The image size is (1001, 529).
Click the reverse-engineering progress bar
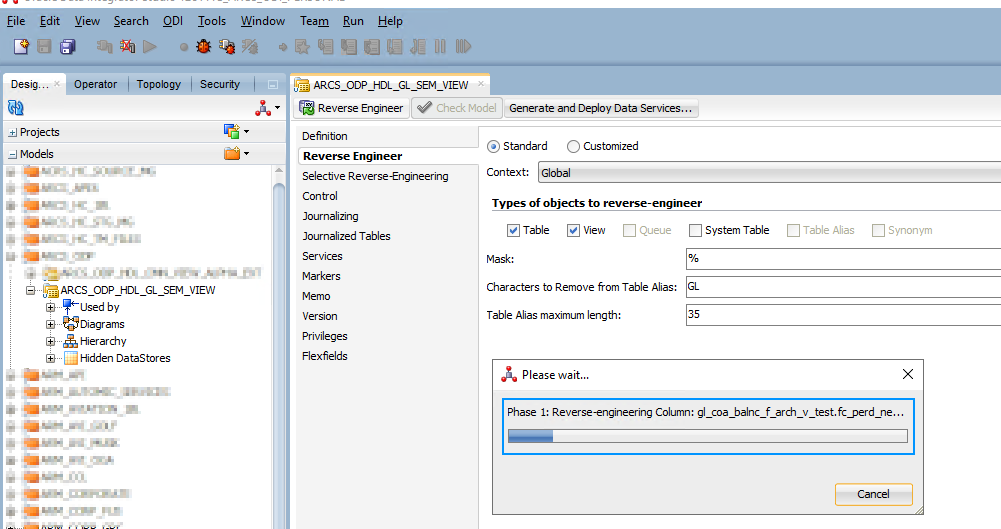pos(707,436)
